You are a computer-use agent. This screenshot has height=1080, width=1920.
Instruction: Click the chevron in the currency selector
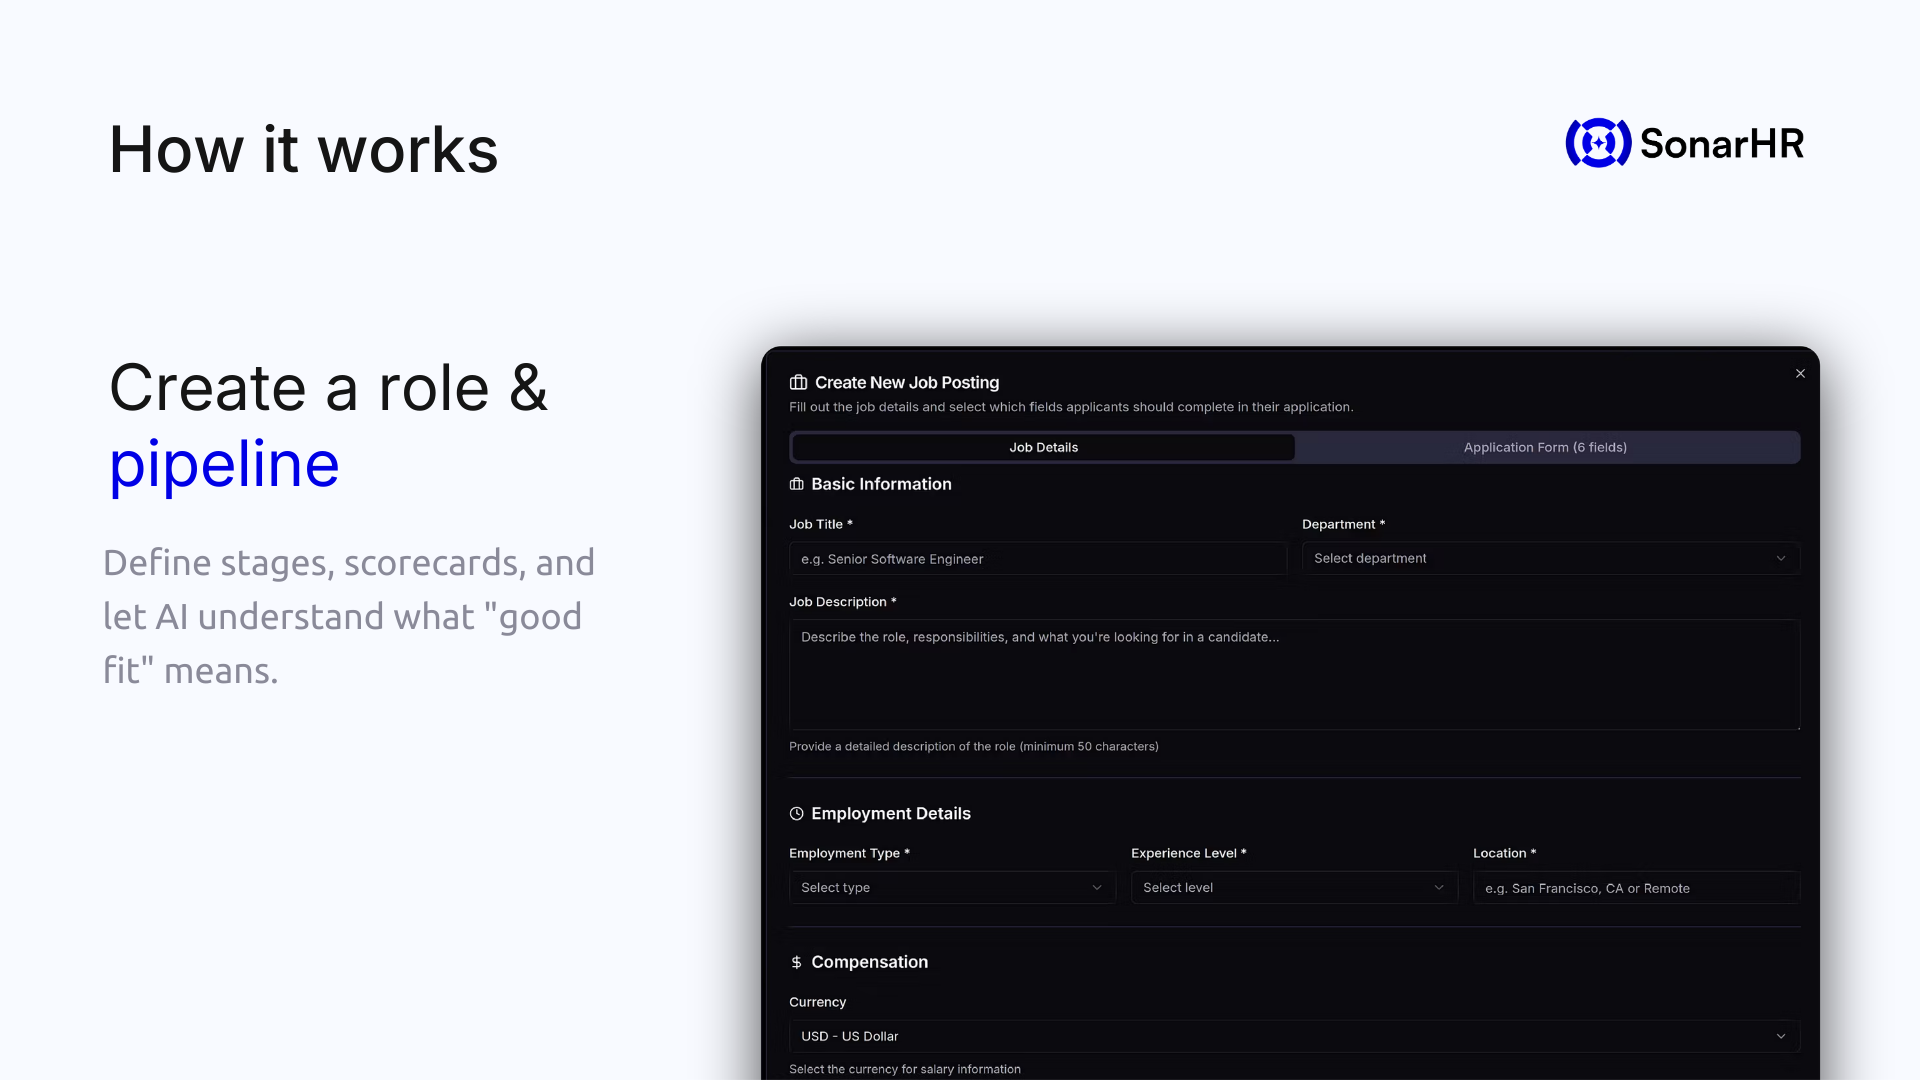coord(1781,1036)
